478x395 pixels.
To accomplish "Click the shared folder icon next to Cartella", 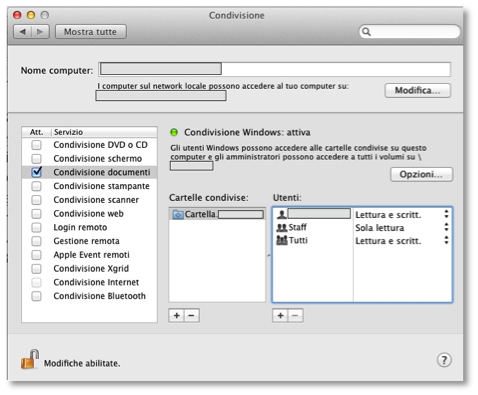I will (178, 214).
